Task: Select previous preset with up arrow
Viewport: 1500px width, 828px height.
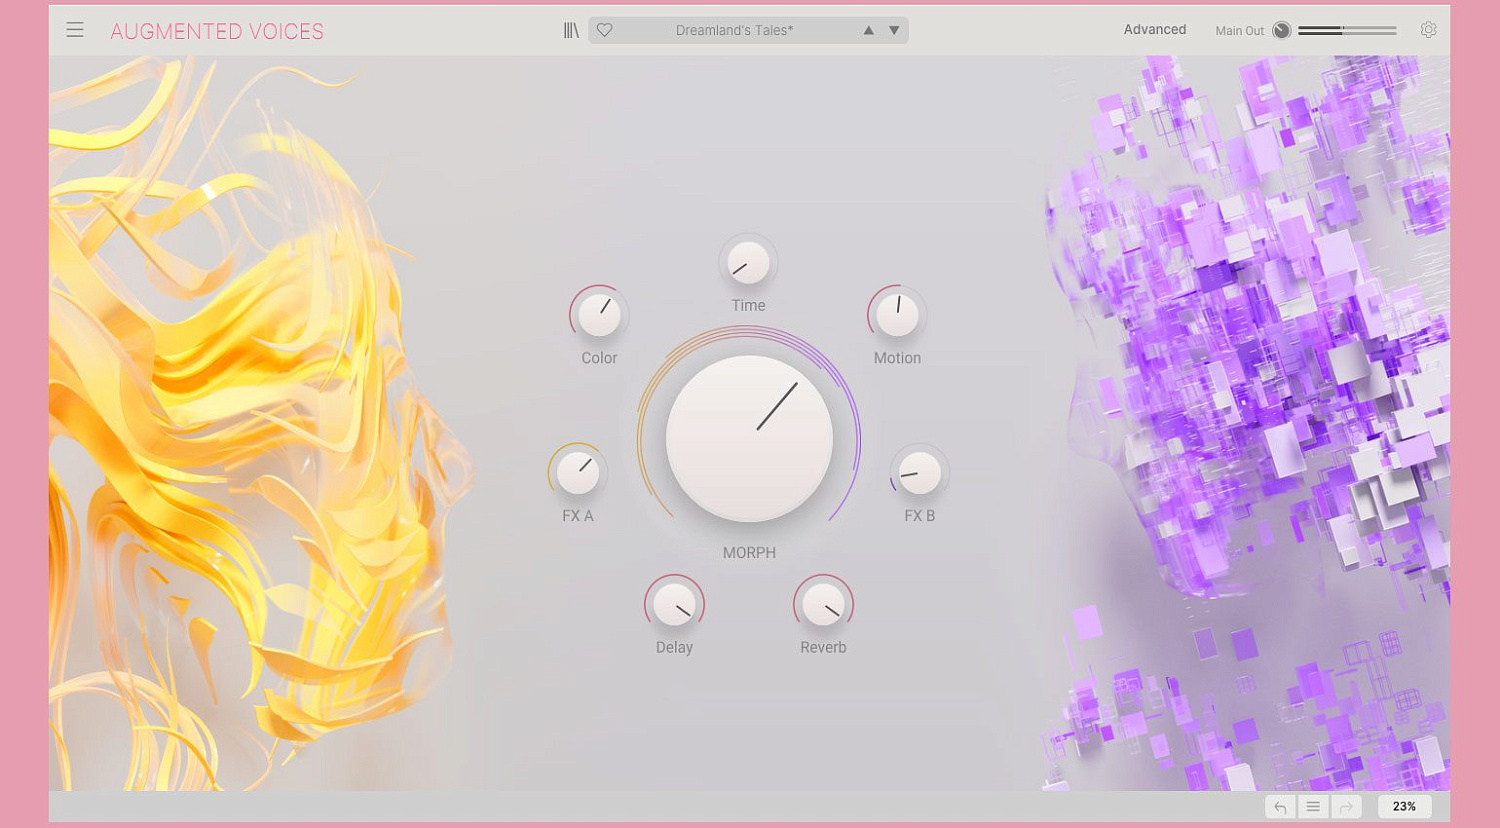Action: pos(868,30)
